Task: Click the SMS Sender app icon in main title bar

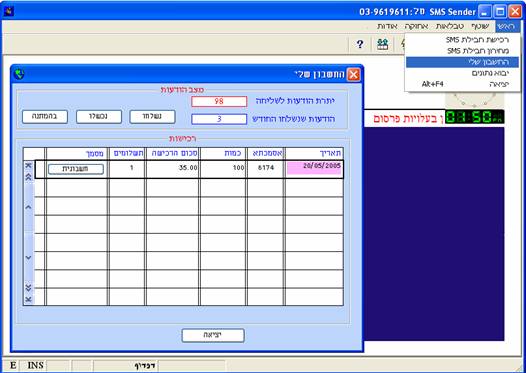Action: (x=8, y=11)
